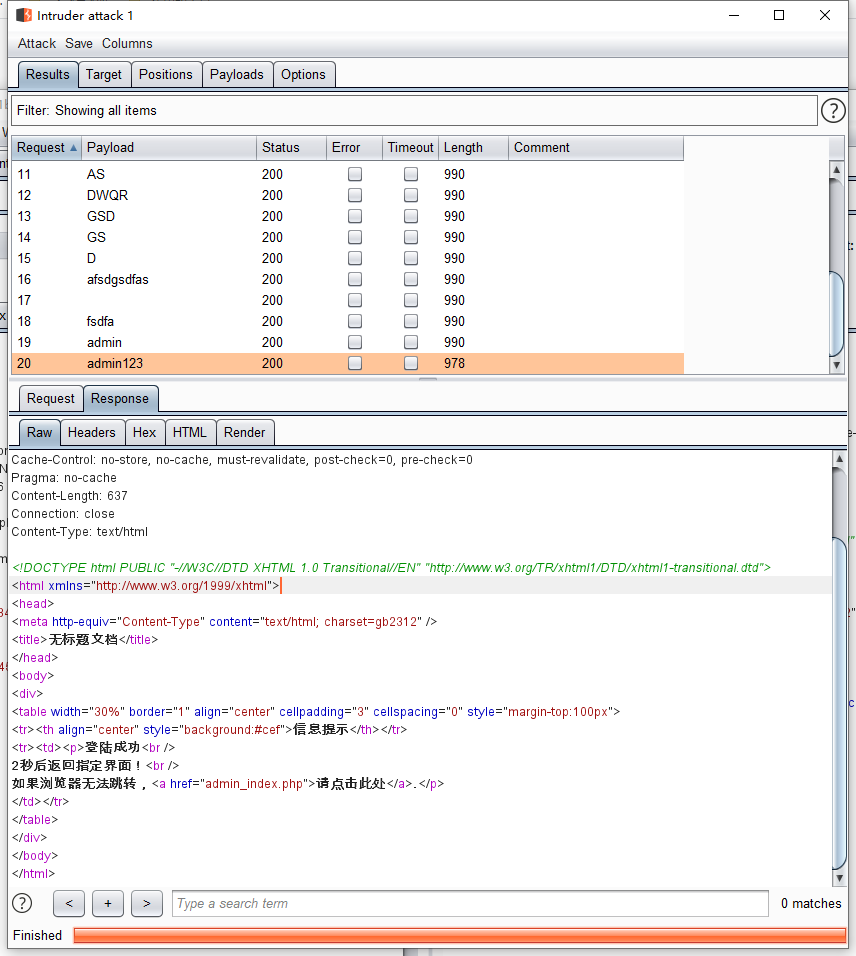856x956 pixels.
Task: Click the Burp Intruder window icon
Action: pos(24,15)
